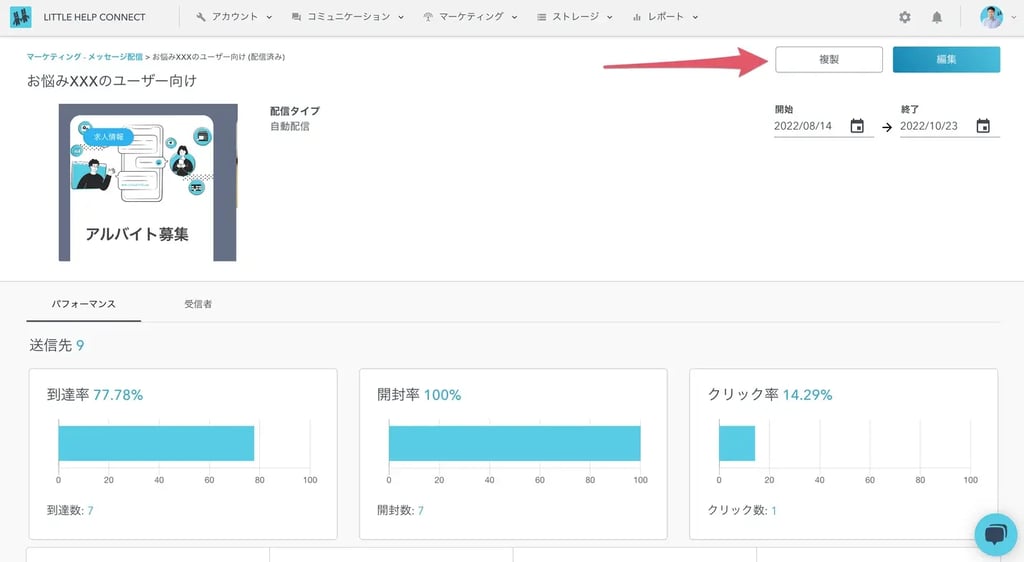Expand the コミュニケーション menu

click(347, 17)
